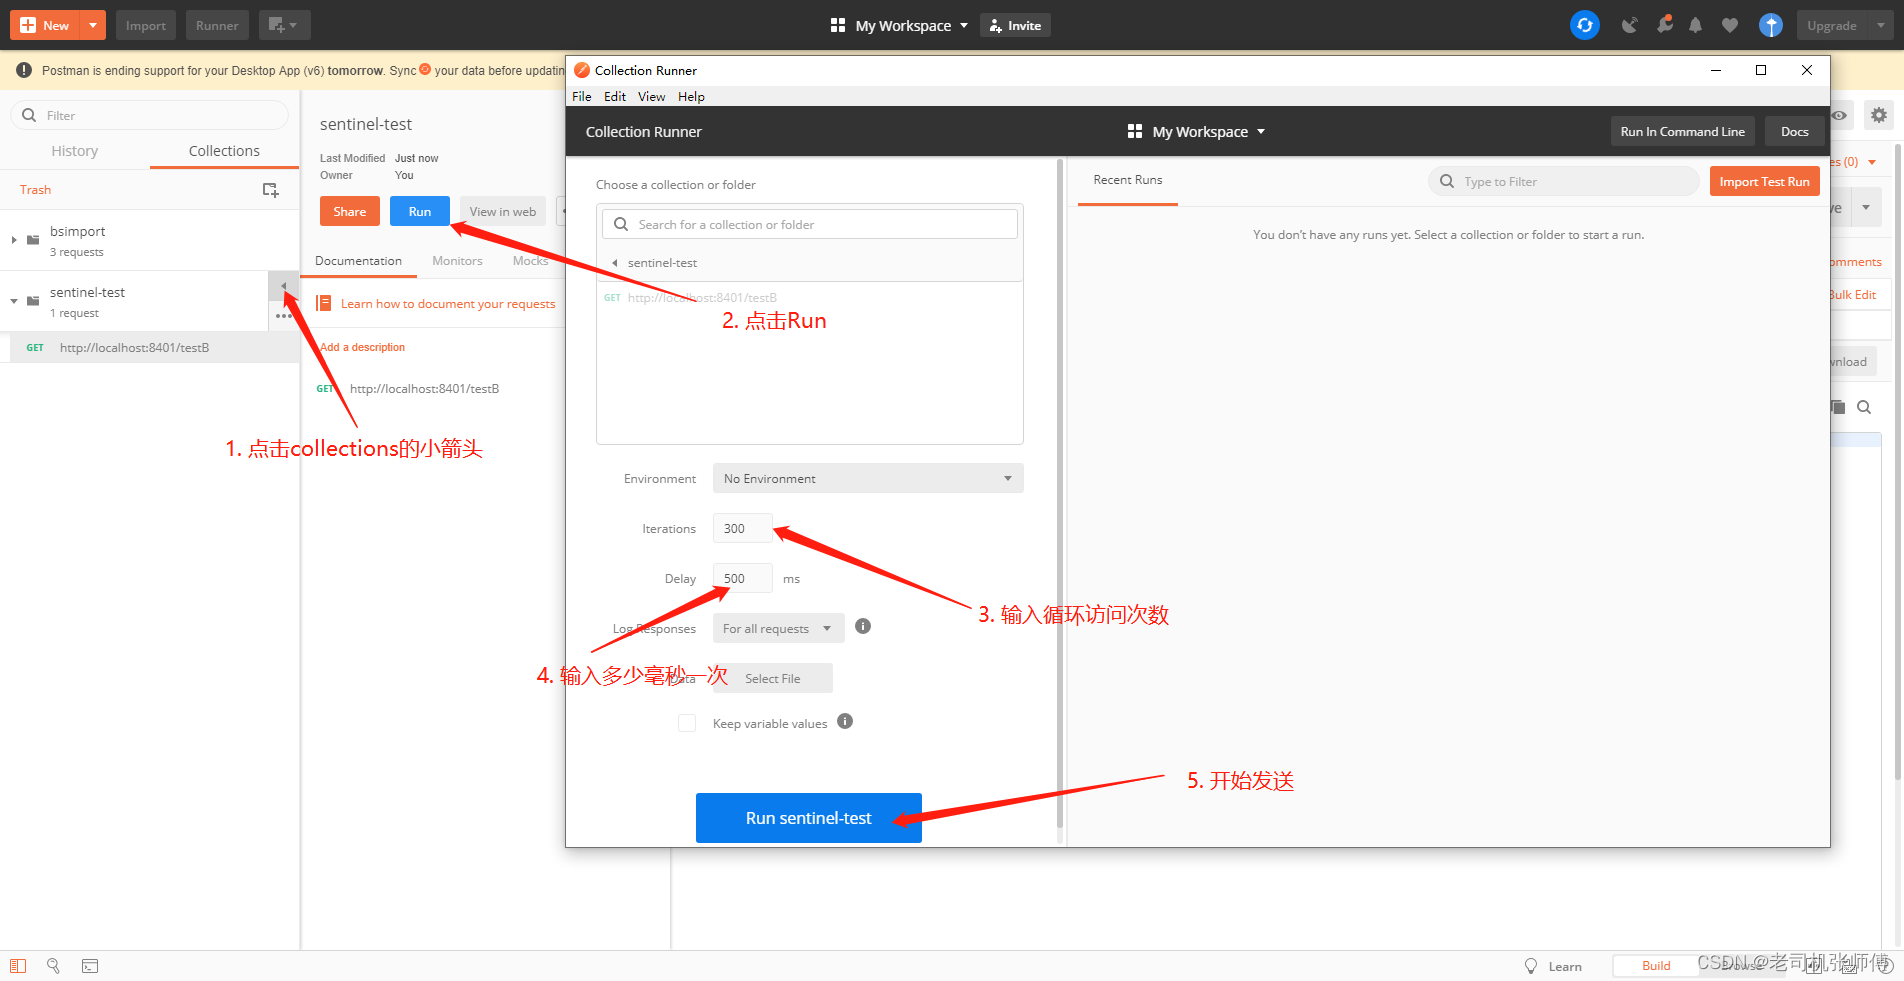Click the info icon beside Log Responses
The height and width of the screenshot is (981, 1904).
click(x=863, y=626)
